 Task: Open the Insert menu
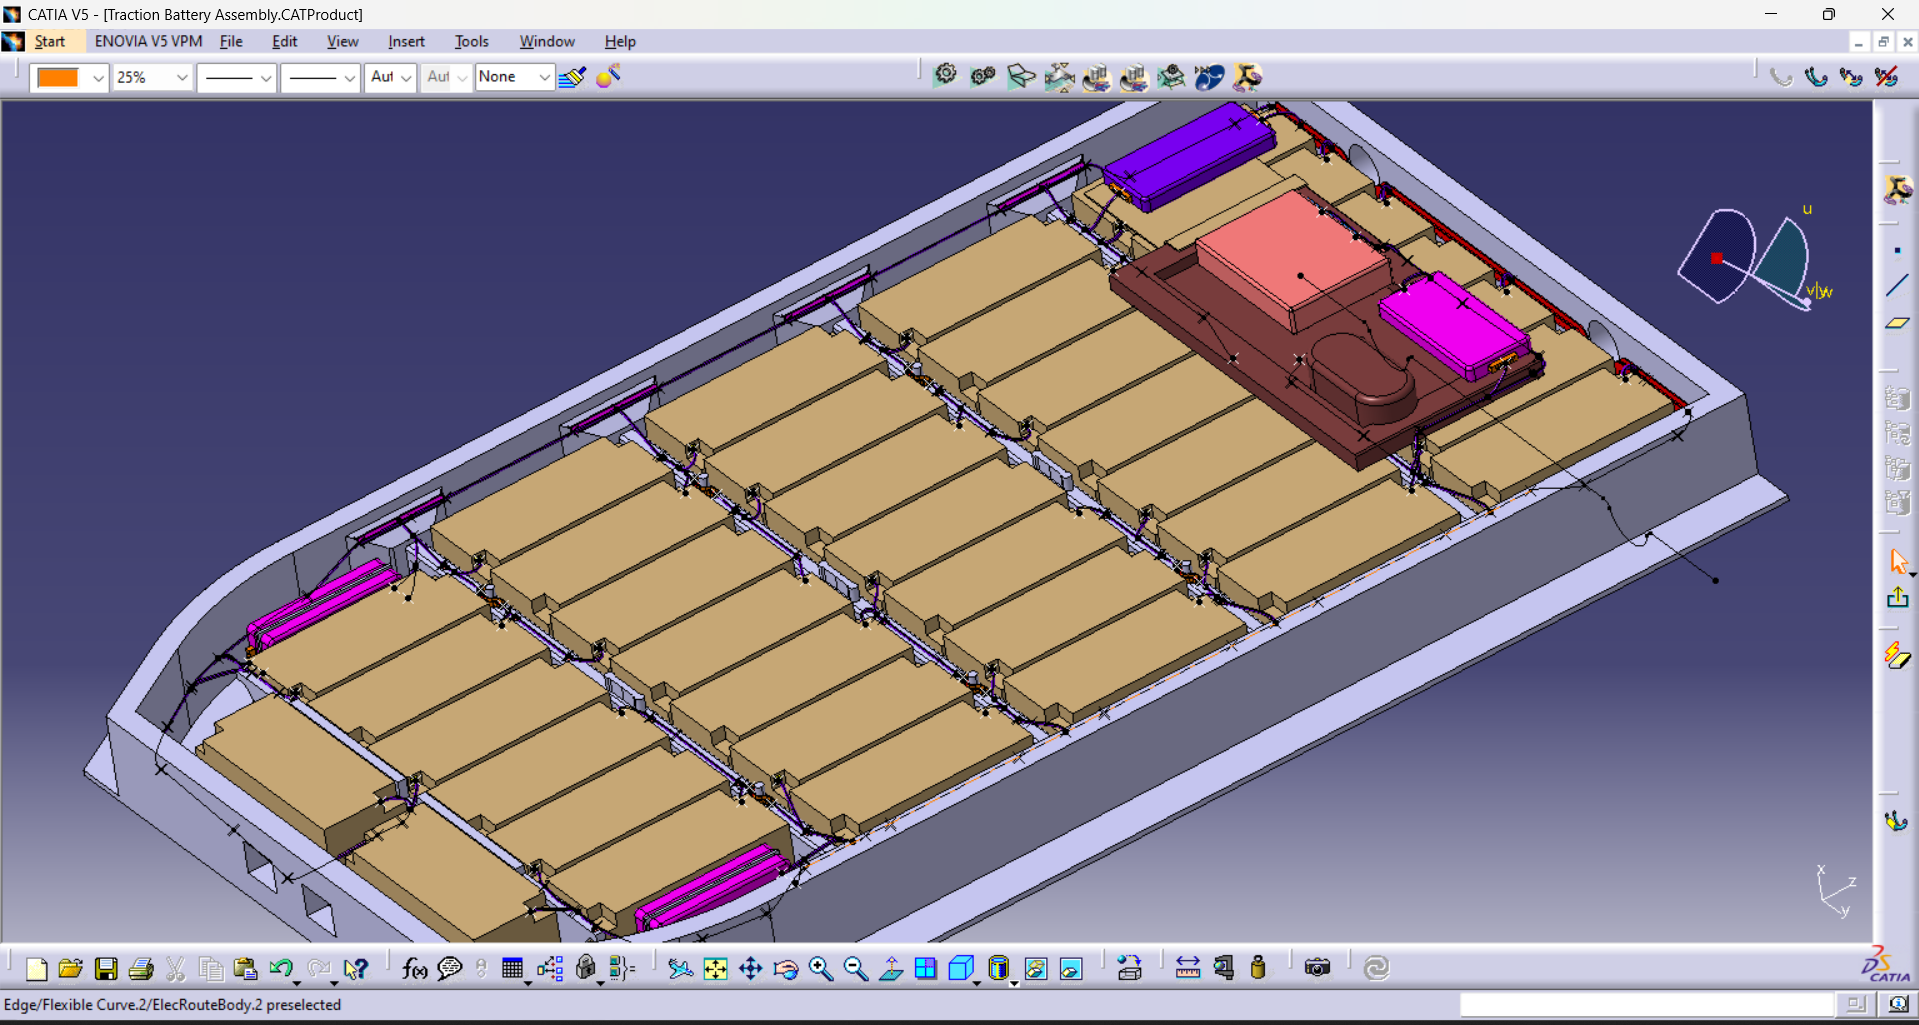coord(406,41)
